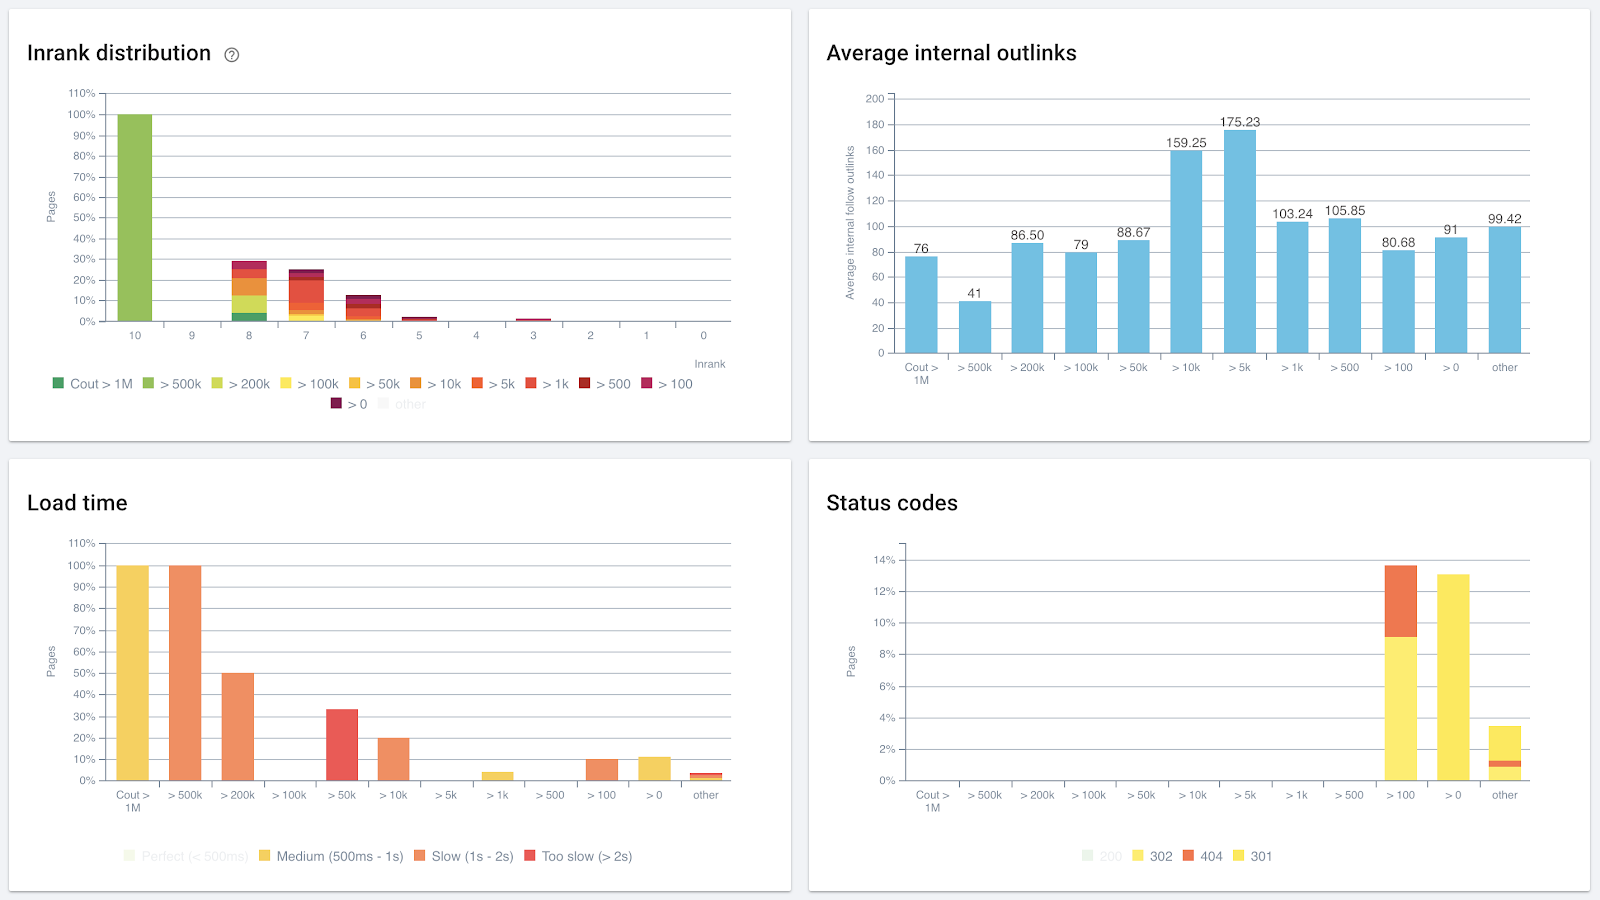Hide the '> 1k' series in Inrank legend
This screenshot has width=1600, height=900.
(547, 384)
